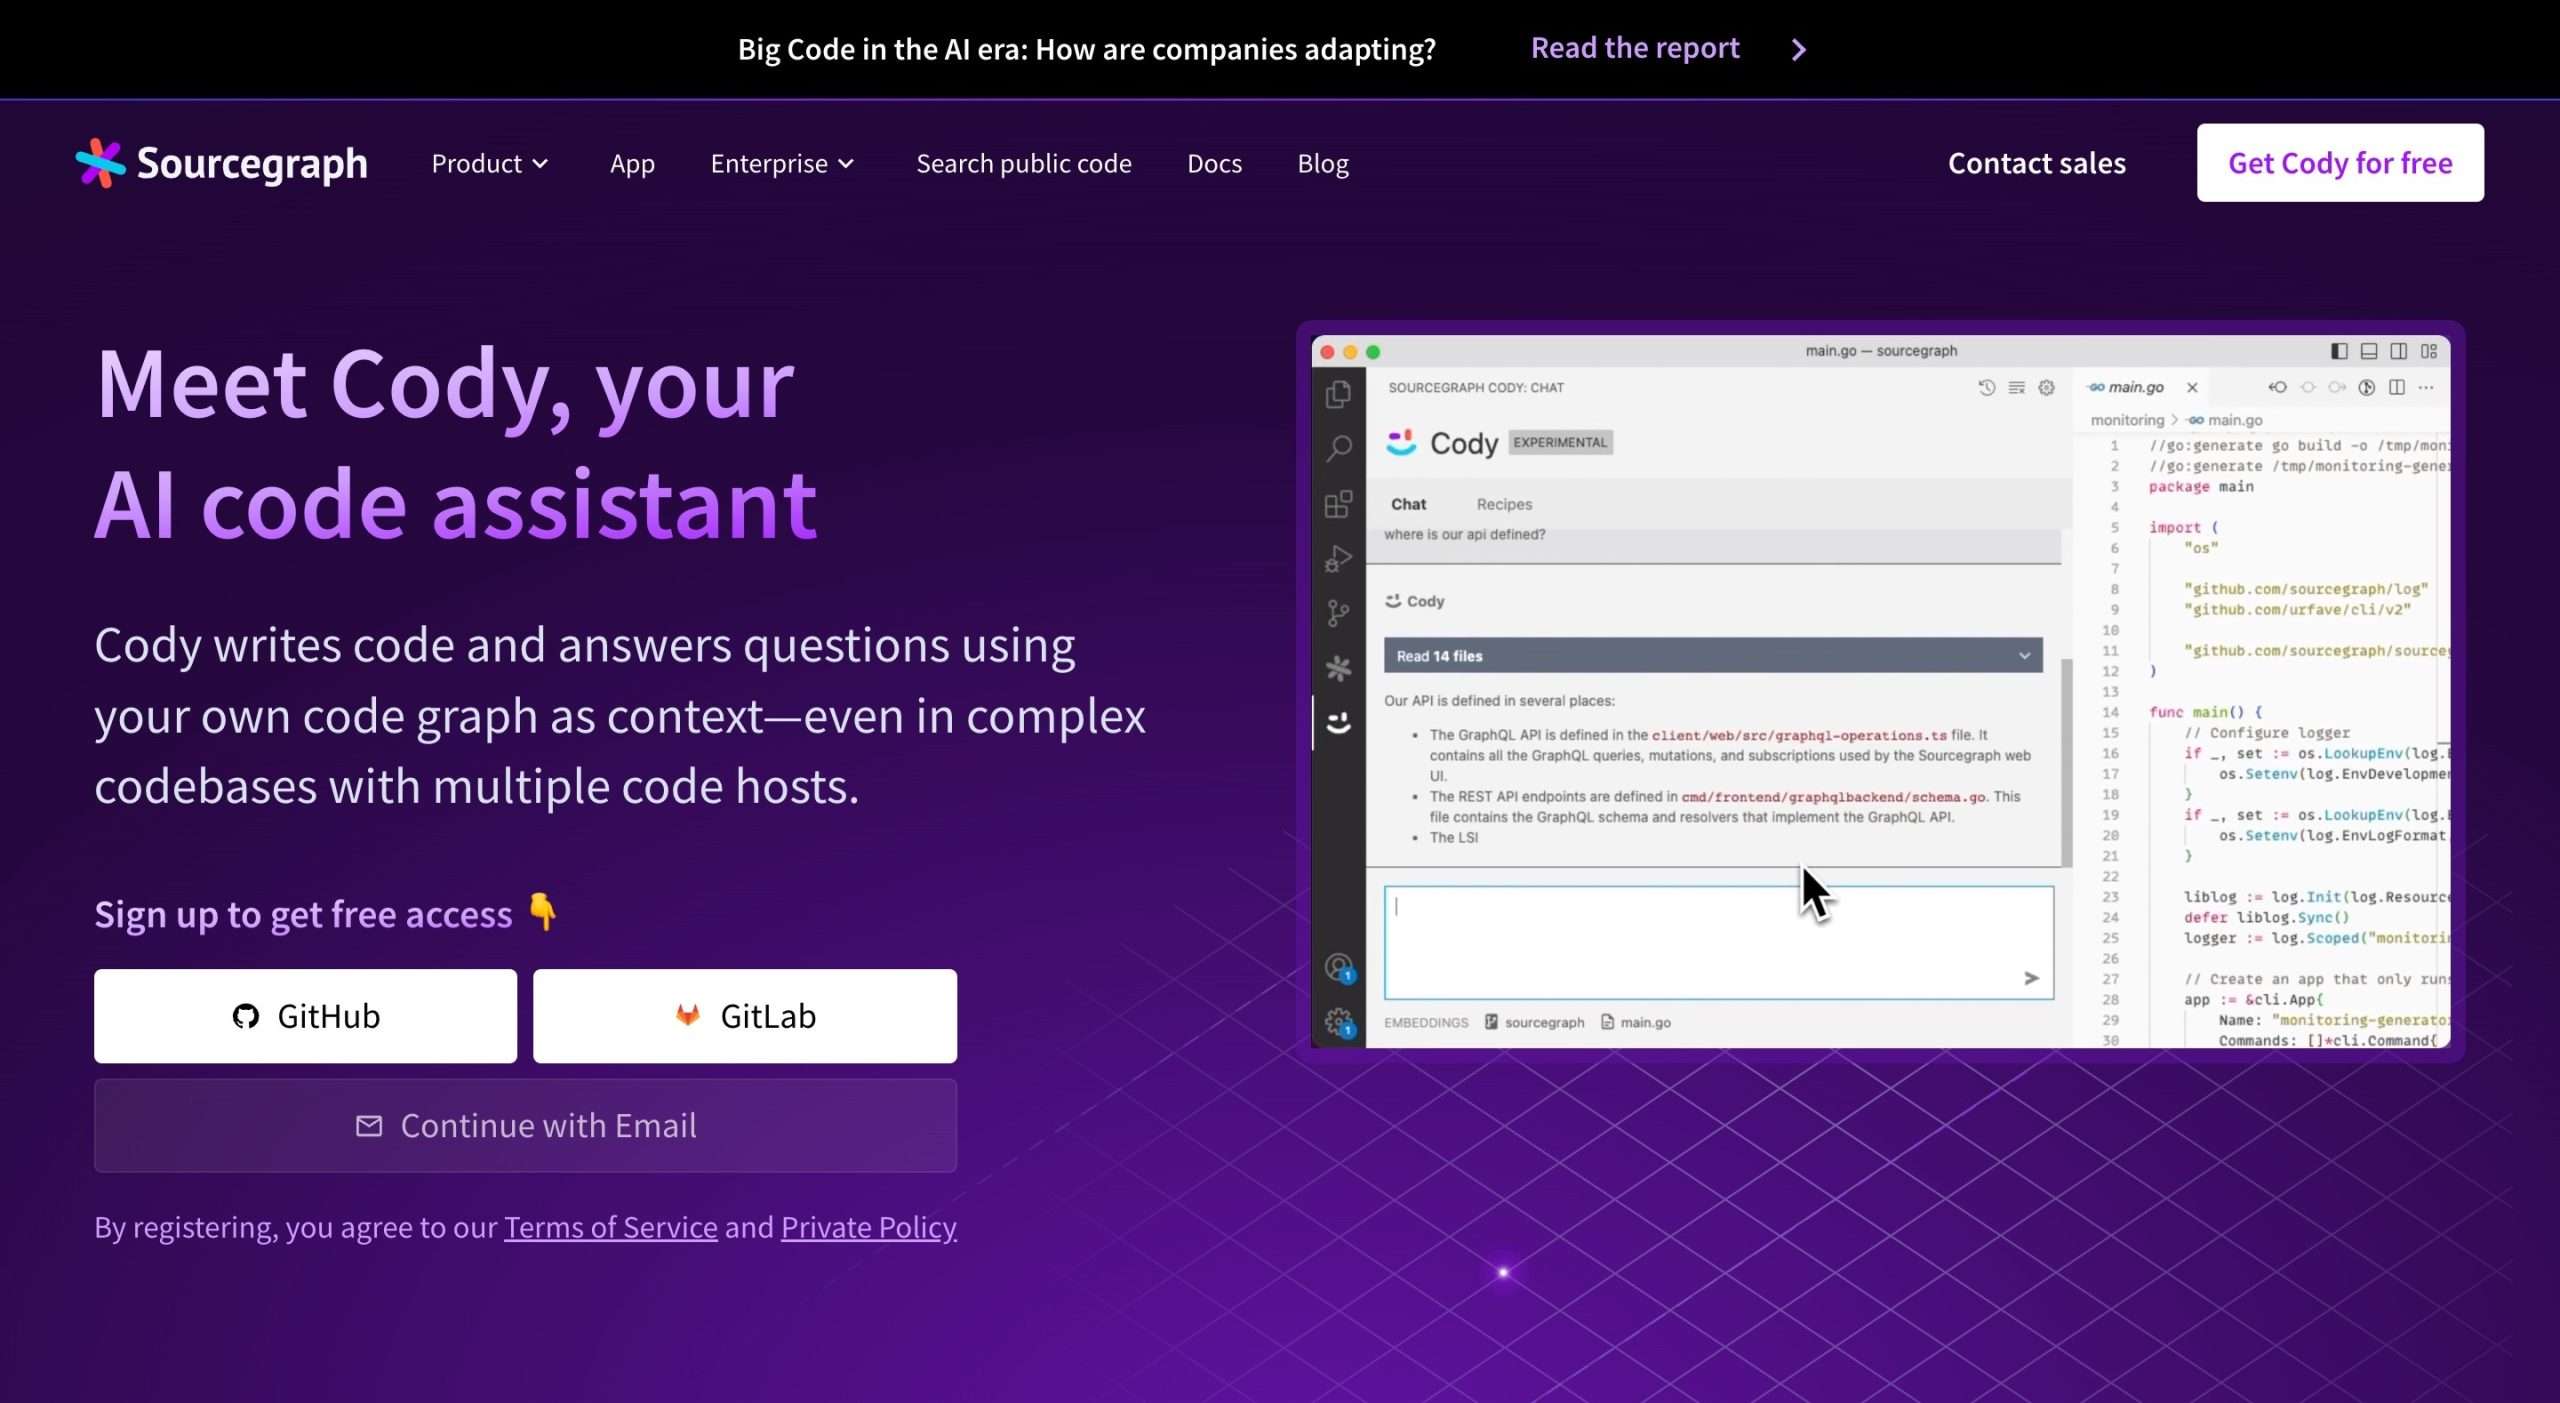The height and width of the screenshot is (1403, 2560).
Task: Click the Cody chat message input box
Action: point(1718,942)
